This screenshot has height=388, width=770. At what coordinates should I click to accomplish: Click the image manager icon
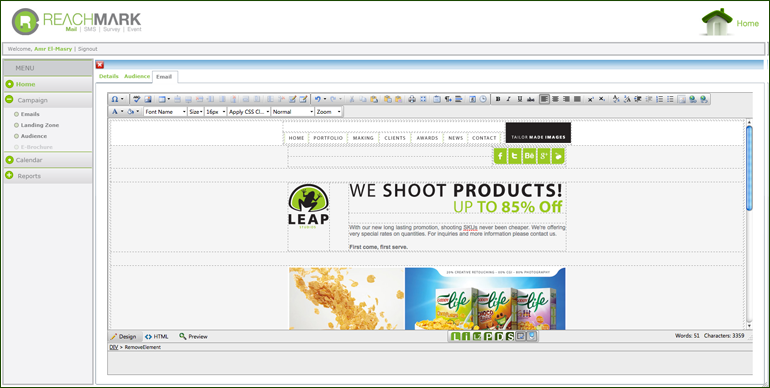pyautogui.click(x=148, y=99)
